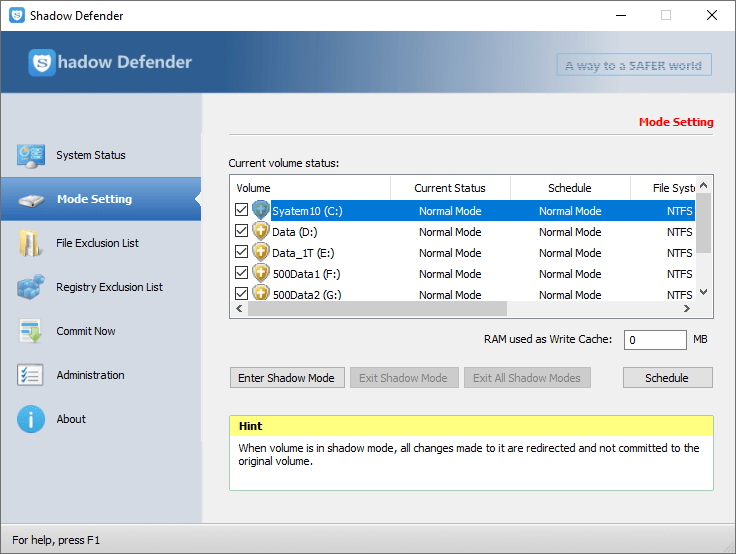
Task: Click the 'For help, press F1' status text
Action: tap(56, 540)
